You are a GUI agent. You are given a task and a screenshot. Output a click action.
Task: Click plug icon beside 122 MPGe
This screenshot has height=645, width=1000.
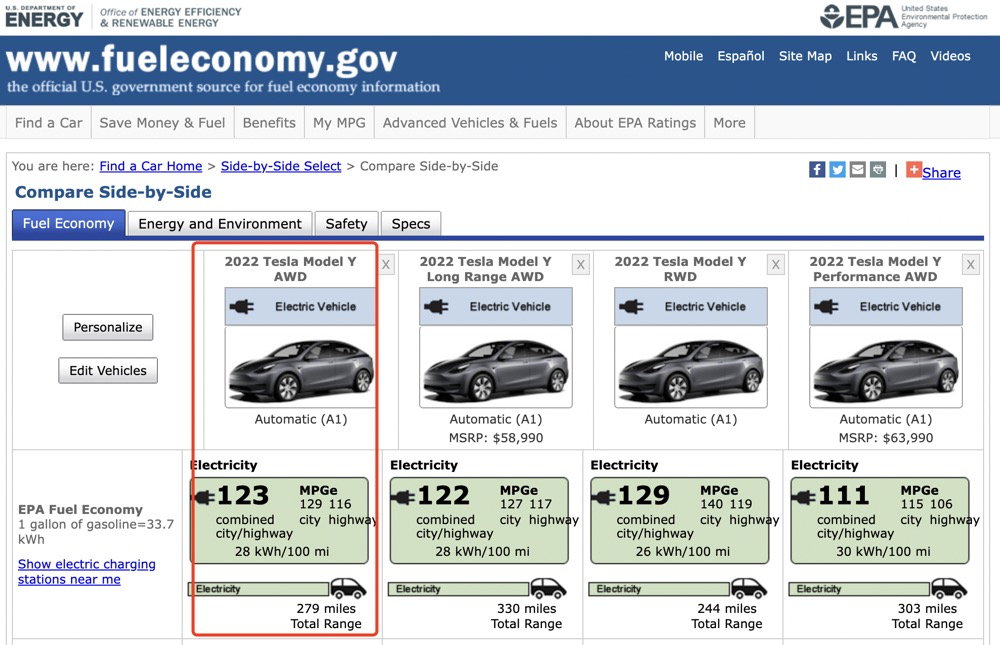click(x=403, y=497)
